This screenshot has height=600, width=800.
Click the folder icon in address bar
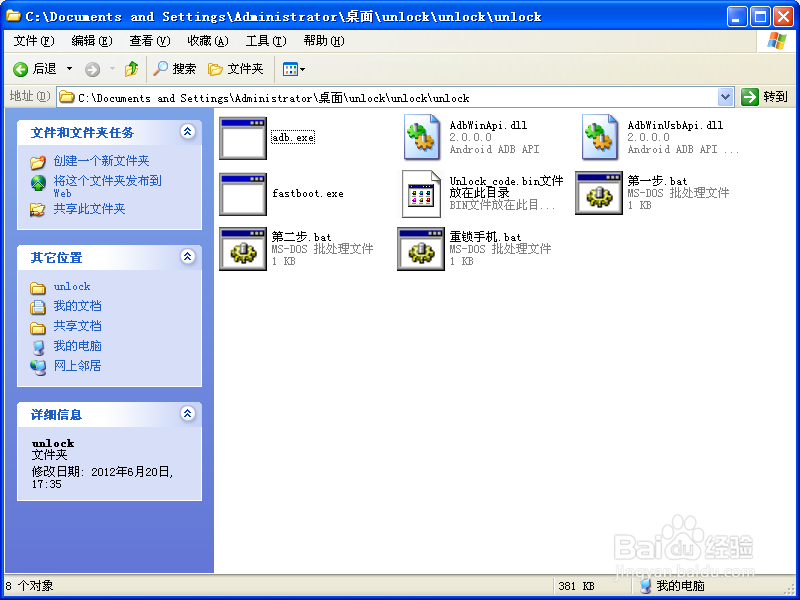(x=66, y=97)
